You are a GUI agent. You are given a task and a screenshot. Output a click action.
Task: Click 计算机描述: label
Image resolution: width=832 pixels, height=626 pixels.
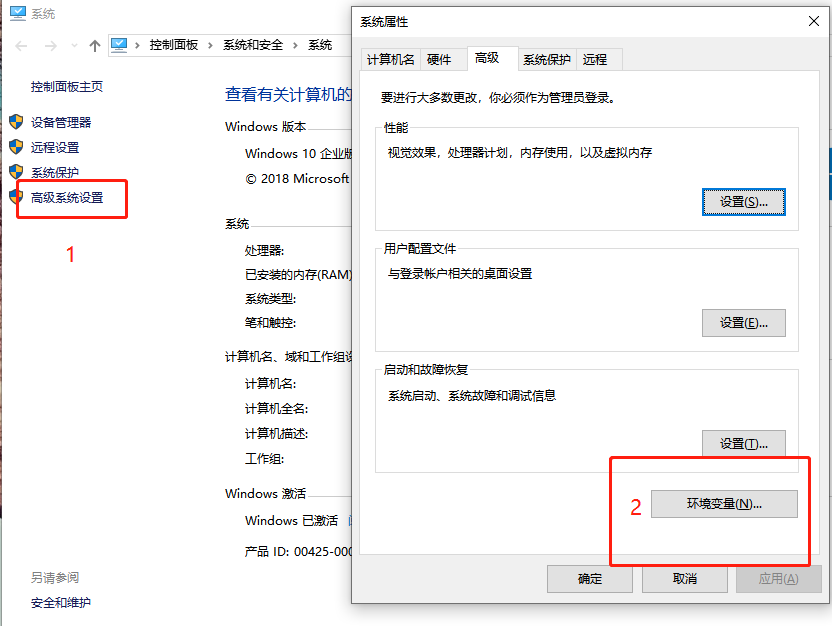coord(276,433)
